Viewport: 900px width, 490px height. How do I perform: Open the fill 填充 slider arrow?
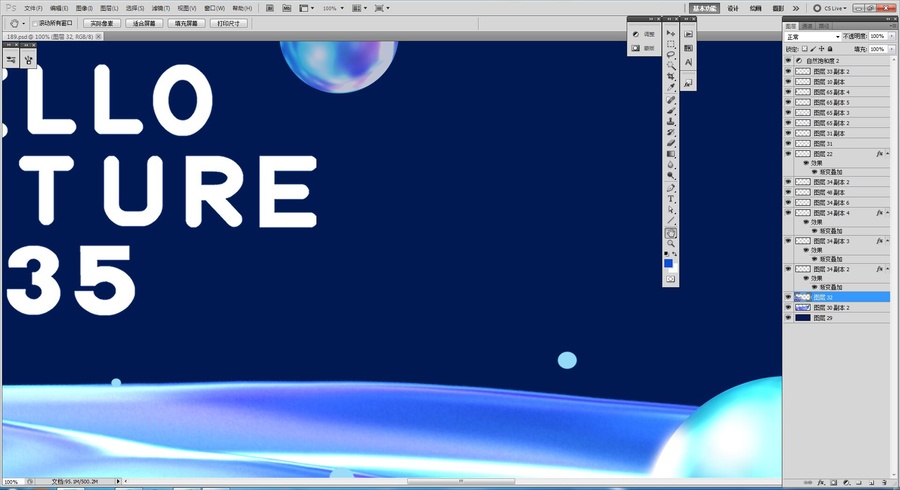tap(892, 49)
